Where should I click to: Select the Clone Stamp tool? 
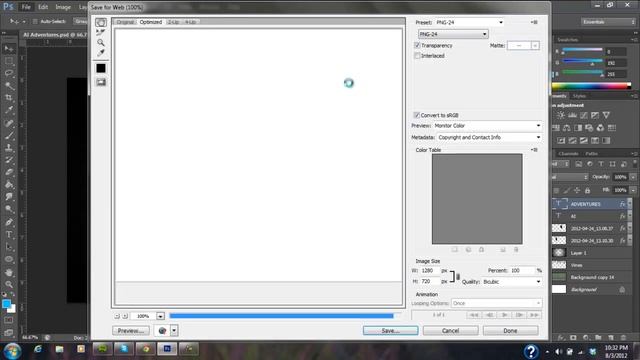coord(9,147)
